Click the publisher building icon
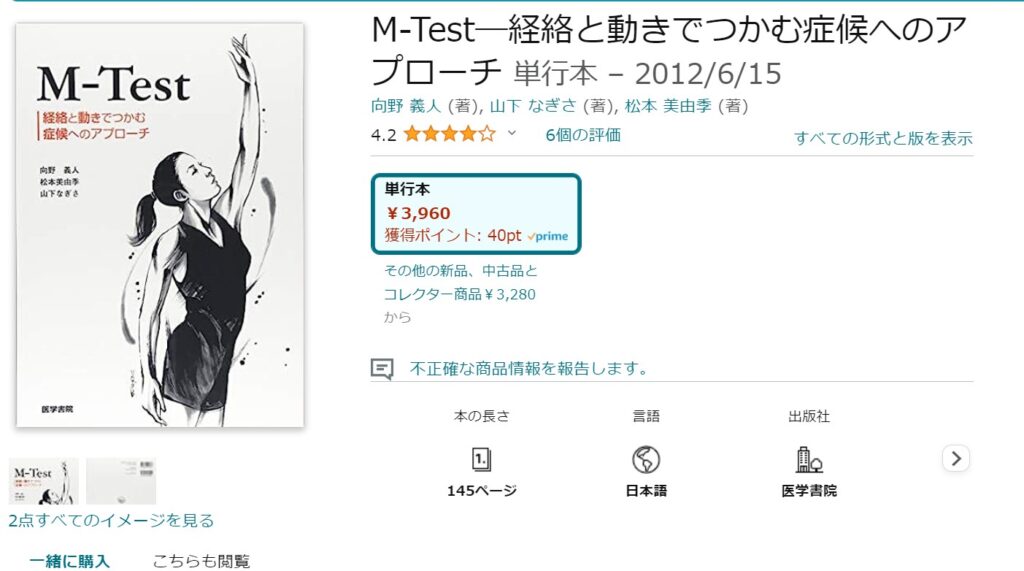Screen dimensions: 1024x571 point(808,459)
